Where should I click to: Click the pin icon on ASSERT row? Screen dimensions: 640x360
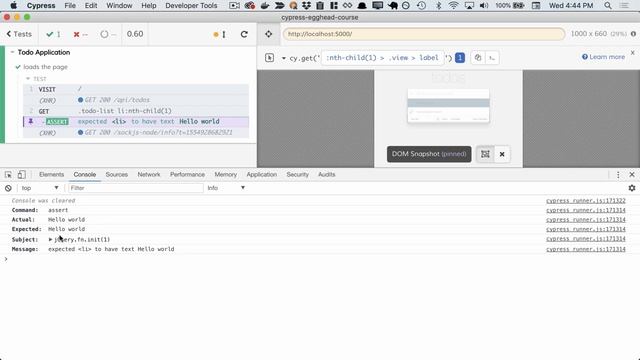31,121
